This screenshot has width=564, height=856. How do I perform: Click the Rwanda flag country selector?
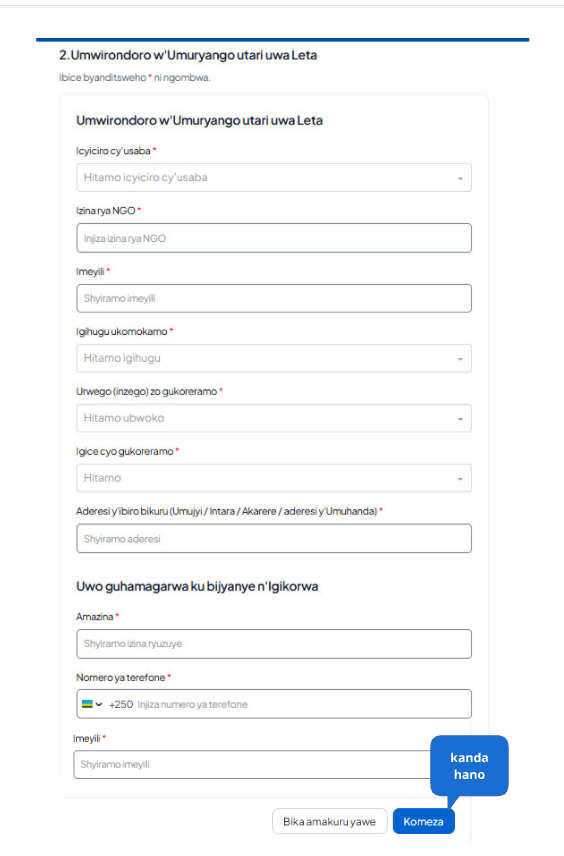pos(87,704)
